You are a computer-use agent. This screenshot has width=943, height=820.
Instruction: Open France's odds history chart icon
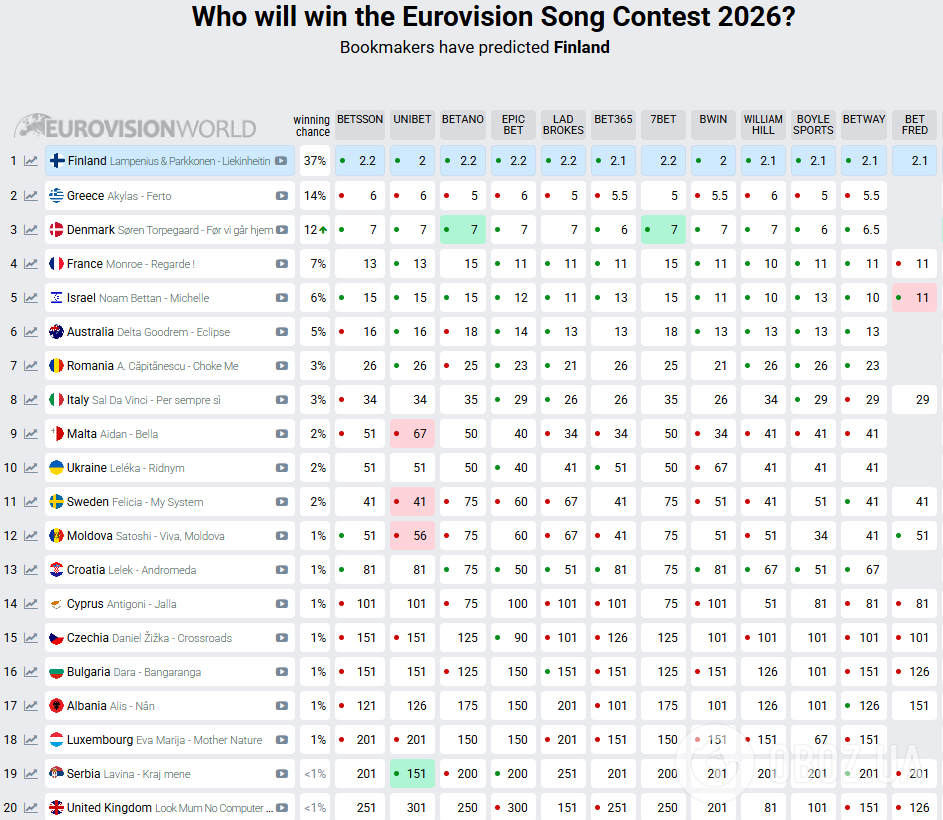31,264
